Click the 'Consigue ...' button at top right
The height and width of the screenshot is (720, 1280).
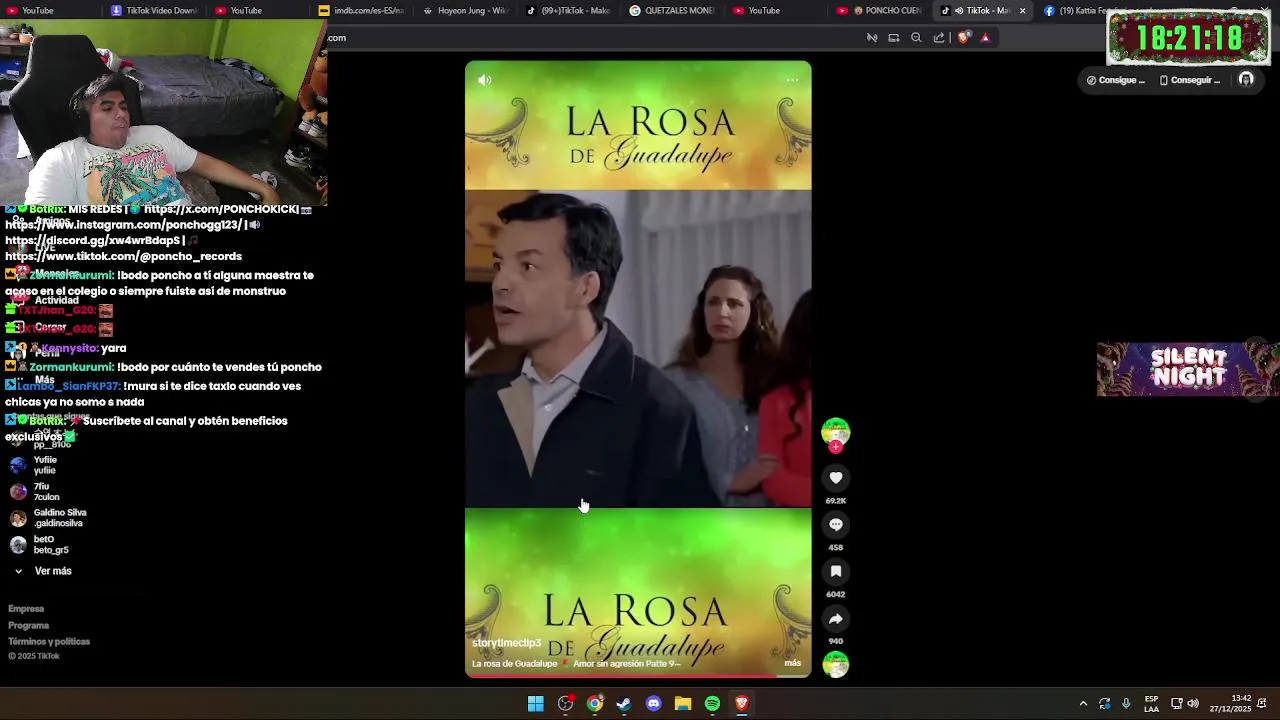tap(1116, 80)
